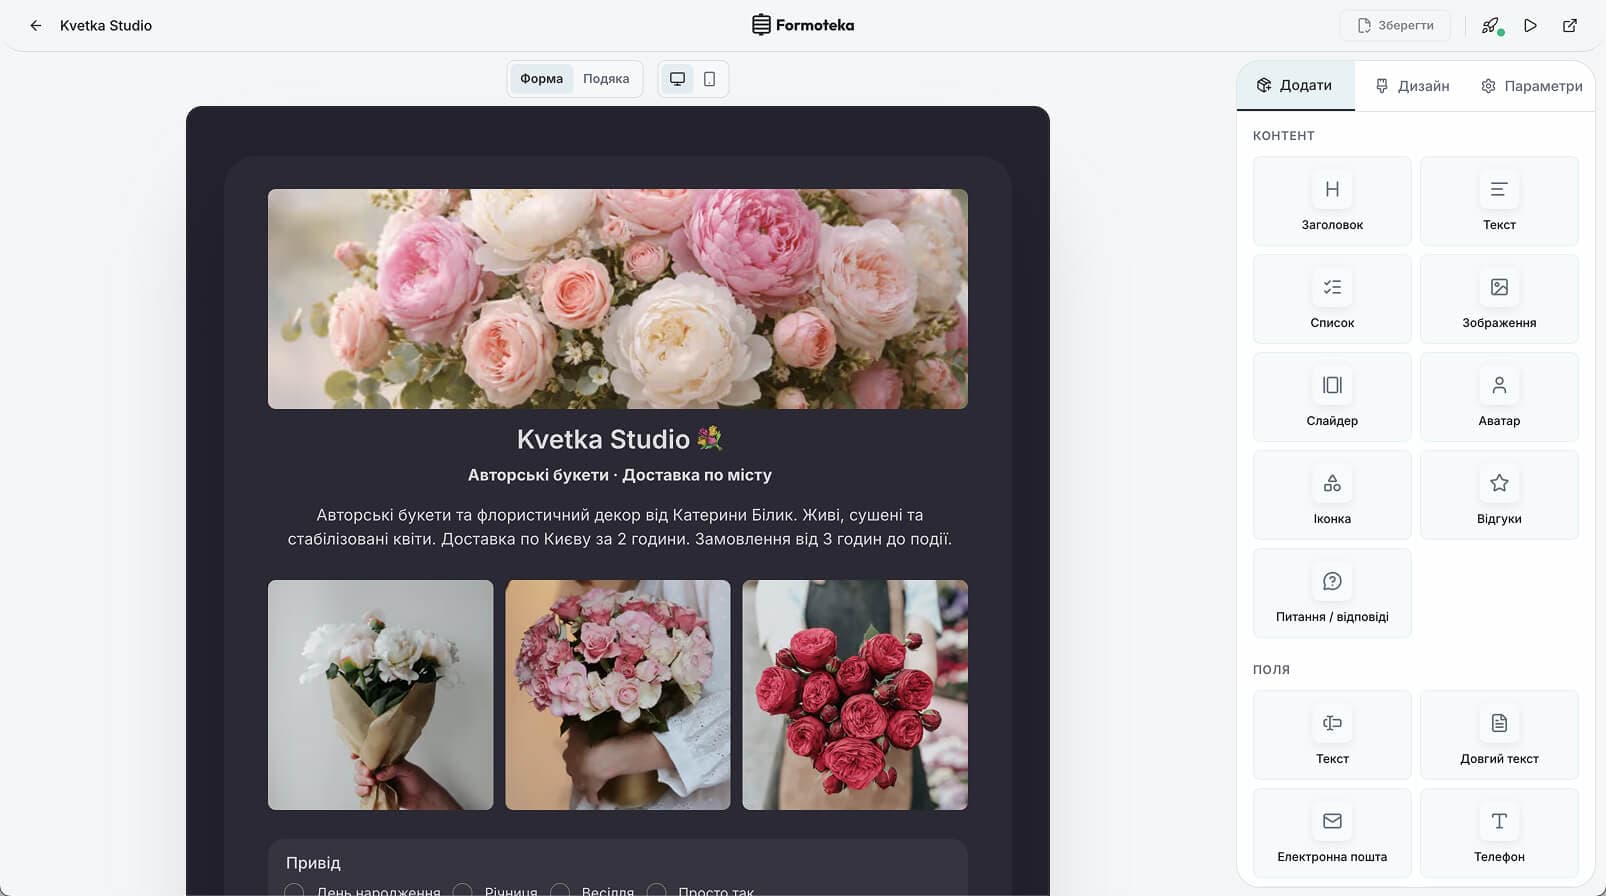Screen dimensions: 1606x896
Task: Select the Форма view tab
Action: tap(541, 79)
